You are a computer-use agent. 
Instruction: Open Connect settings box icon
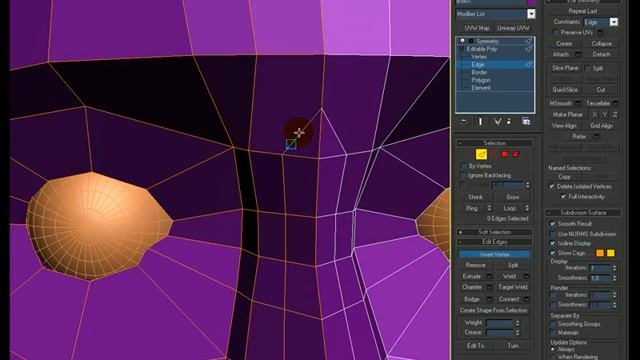pos(527,299)
